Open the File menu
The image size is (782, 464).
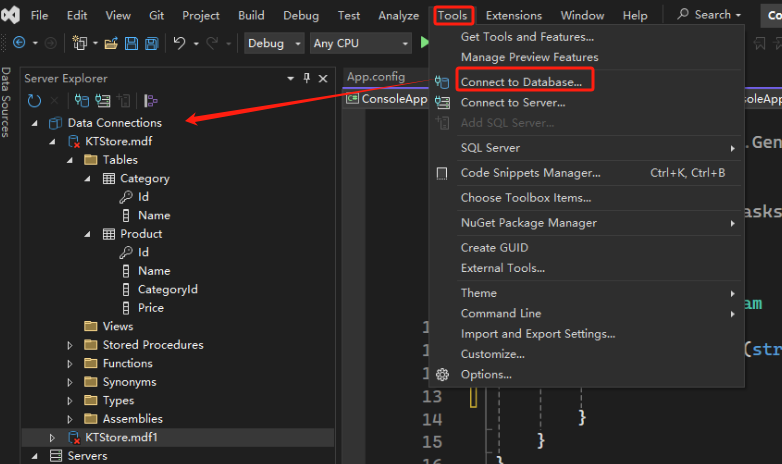pyautogui.click(x=39, y=15)
